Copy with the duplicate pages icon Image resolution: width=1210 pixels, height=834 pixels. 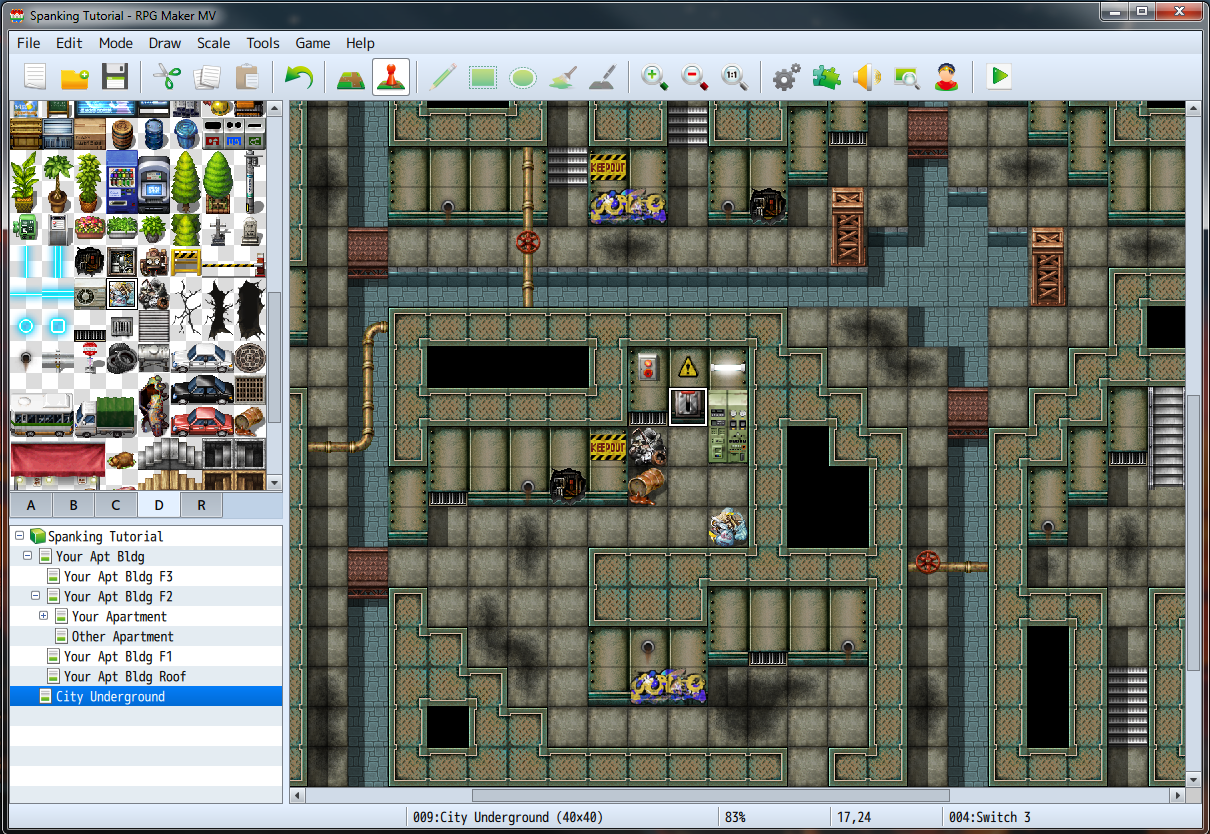pos(207,77)
